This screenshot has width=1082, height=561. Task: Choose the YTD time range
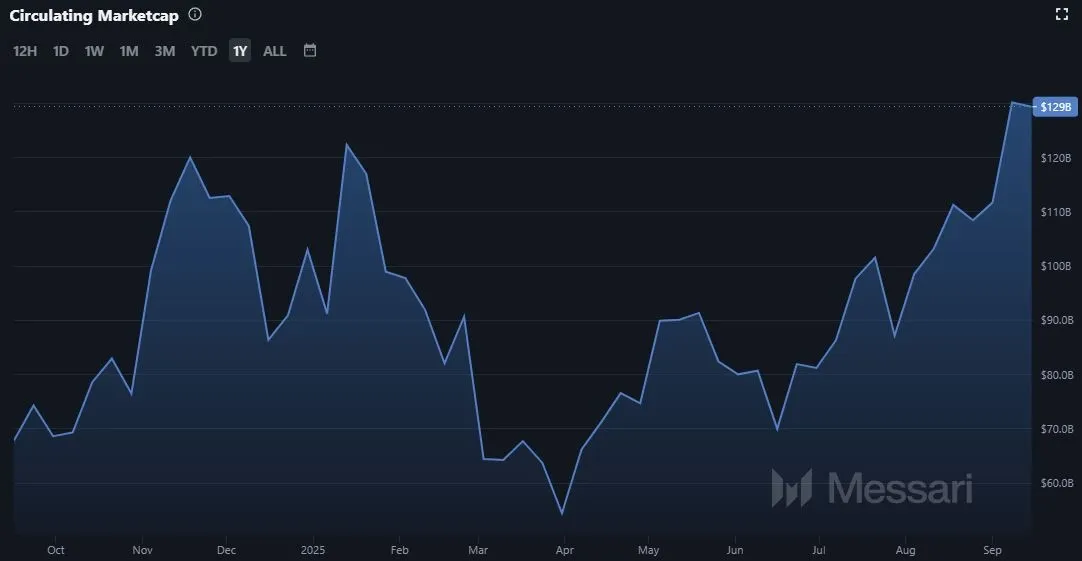[x=204, y=51]
